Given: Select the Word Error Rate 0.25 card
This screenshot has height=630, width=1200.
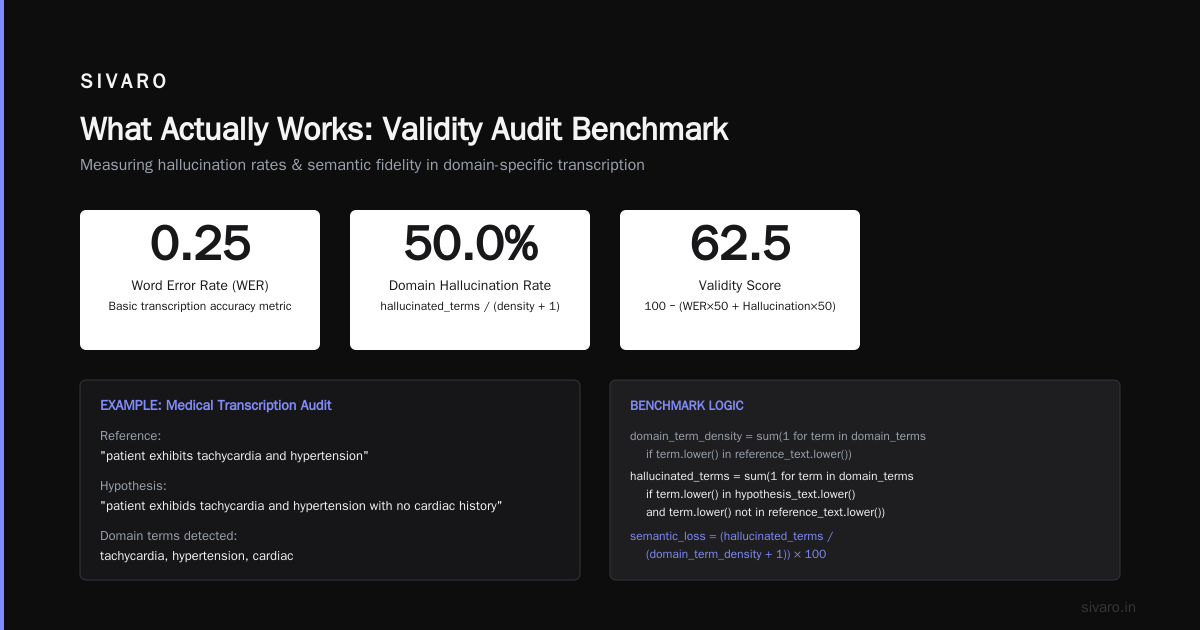Looking at the screenshot, I should (x=200, y=280).
